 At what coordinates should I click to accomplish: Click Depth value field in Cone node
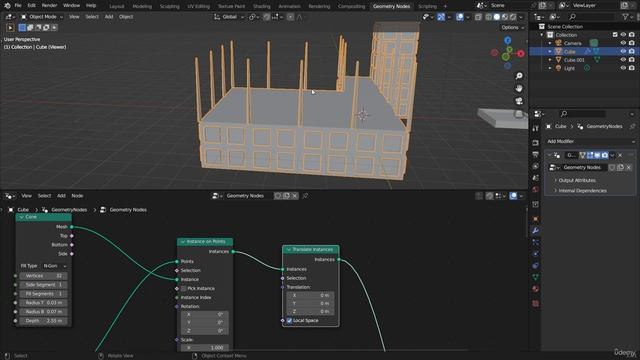click(x=44, y=321)
